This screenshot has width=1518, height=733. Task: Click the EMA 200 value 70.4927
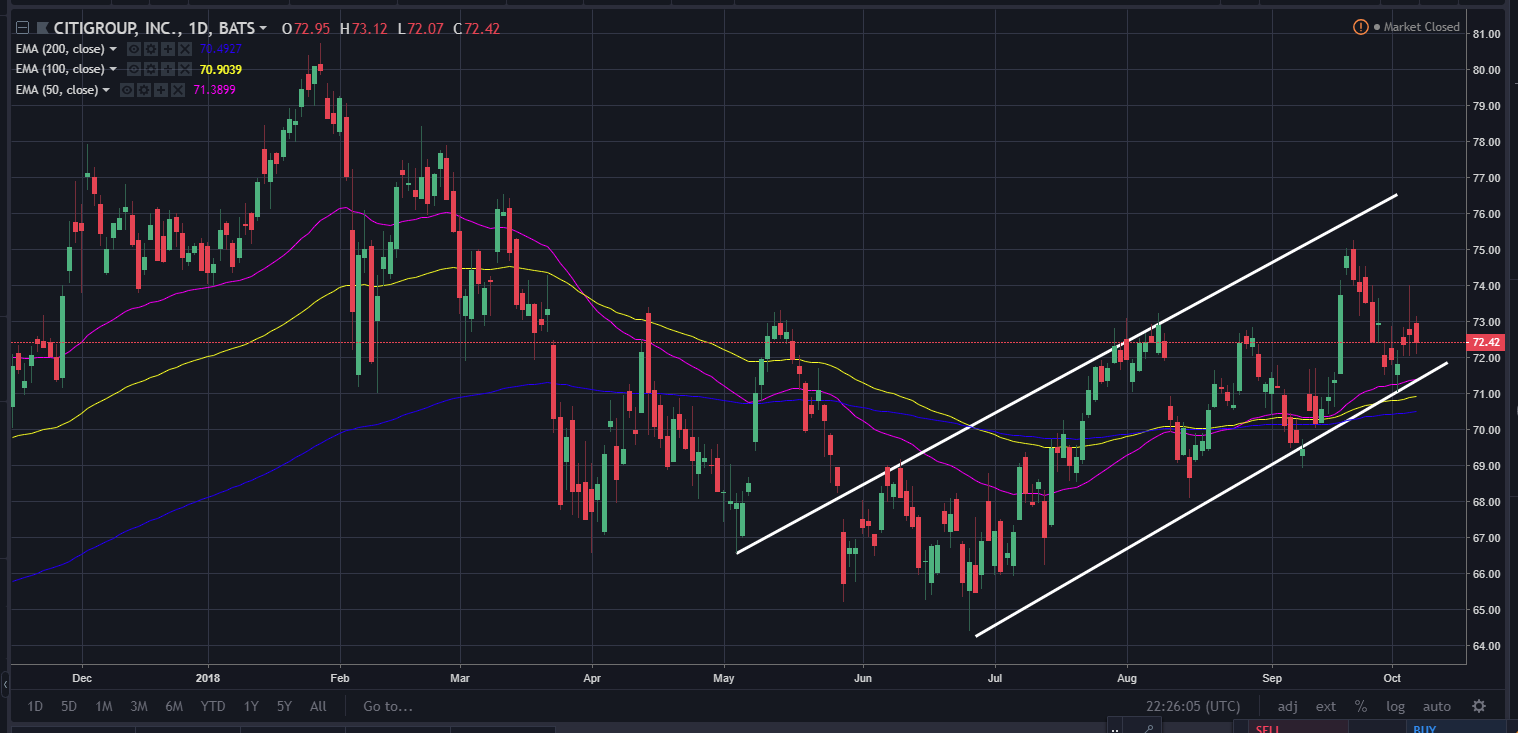221,49
